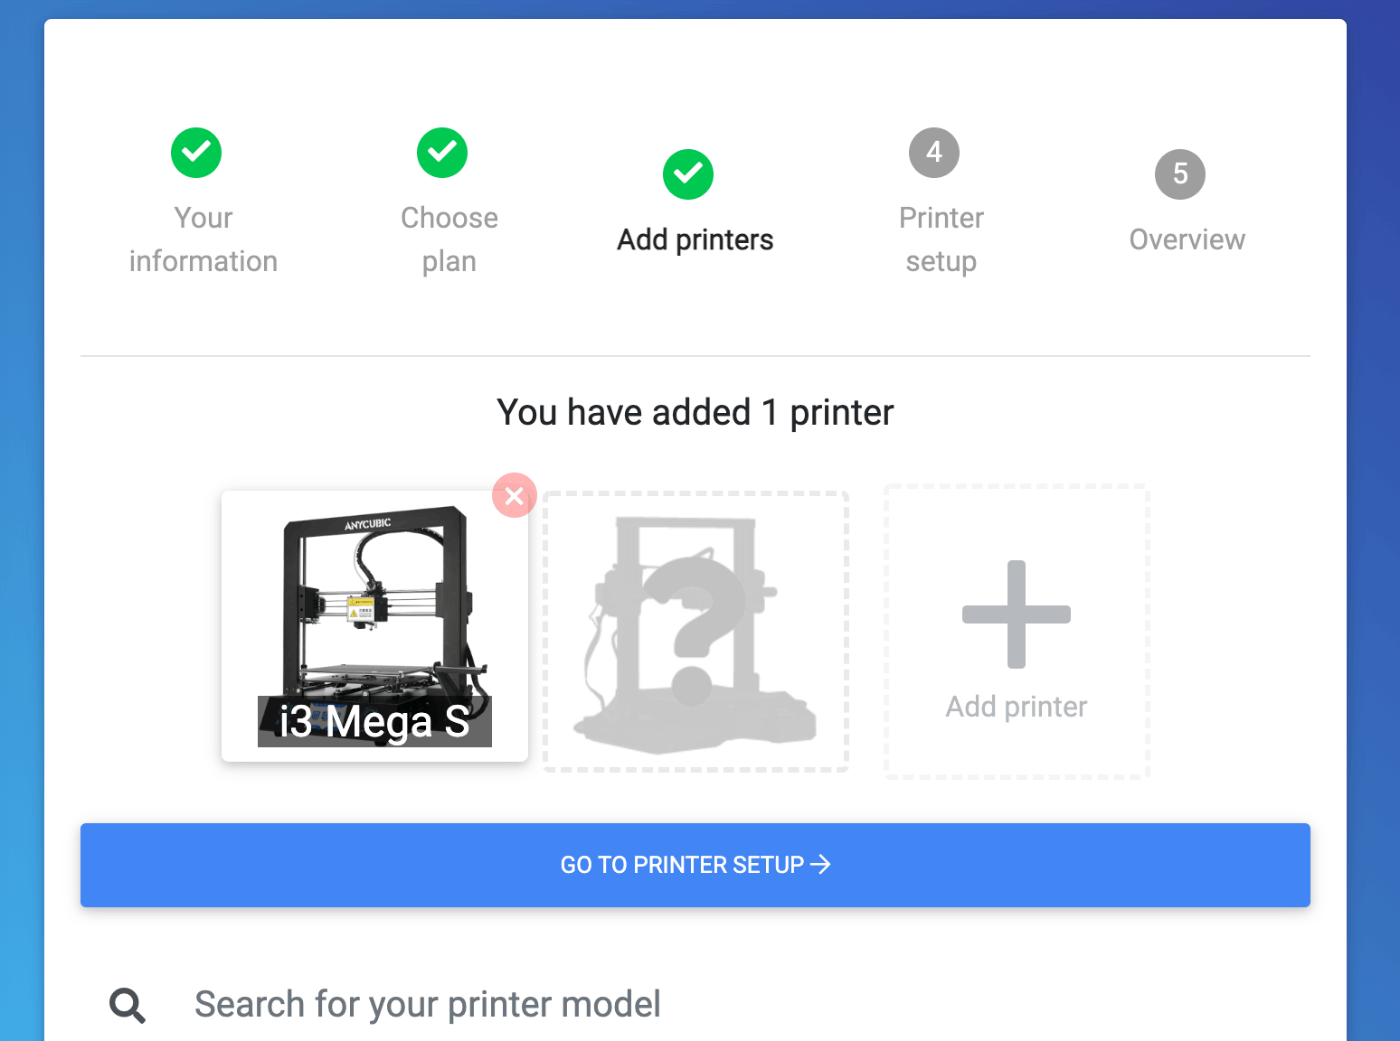Click the unknown printer placeholder card

point(696,631)
